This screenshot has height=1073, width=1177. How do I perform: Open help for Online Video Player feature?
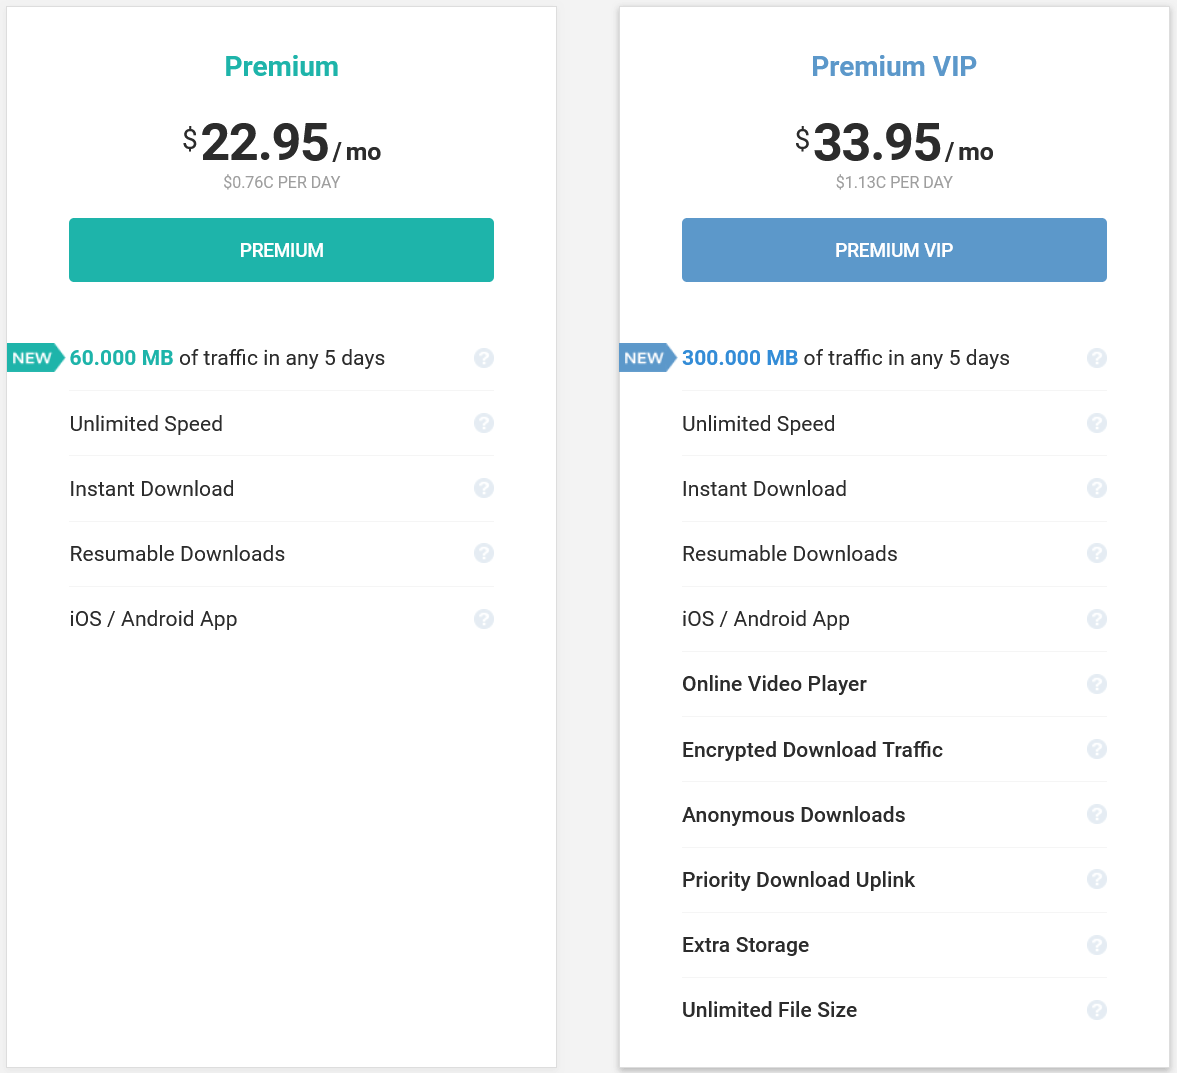1097,684
